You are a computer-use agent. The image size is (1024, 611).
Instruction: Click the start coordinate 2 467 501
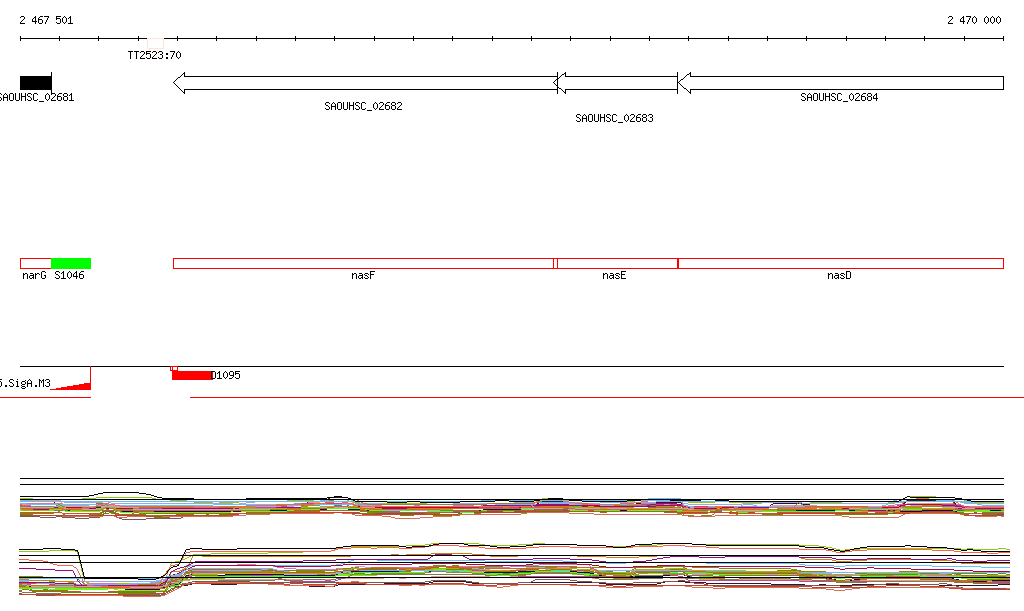click(46, 20)
